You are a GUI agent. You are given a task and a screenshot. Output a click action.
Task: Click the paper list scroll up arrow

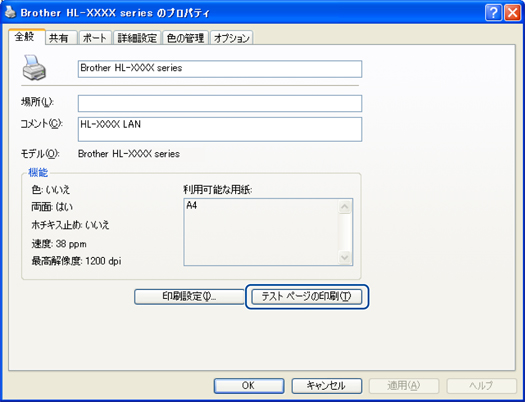(345, 207)
